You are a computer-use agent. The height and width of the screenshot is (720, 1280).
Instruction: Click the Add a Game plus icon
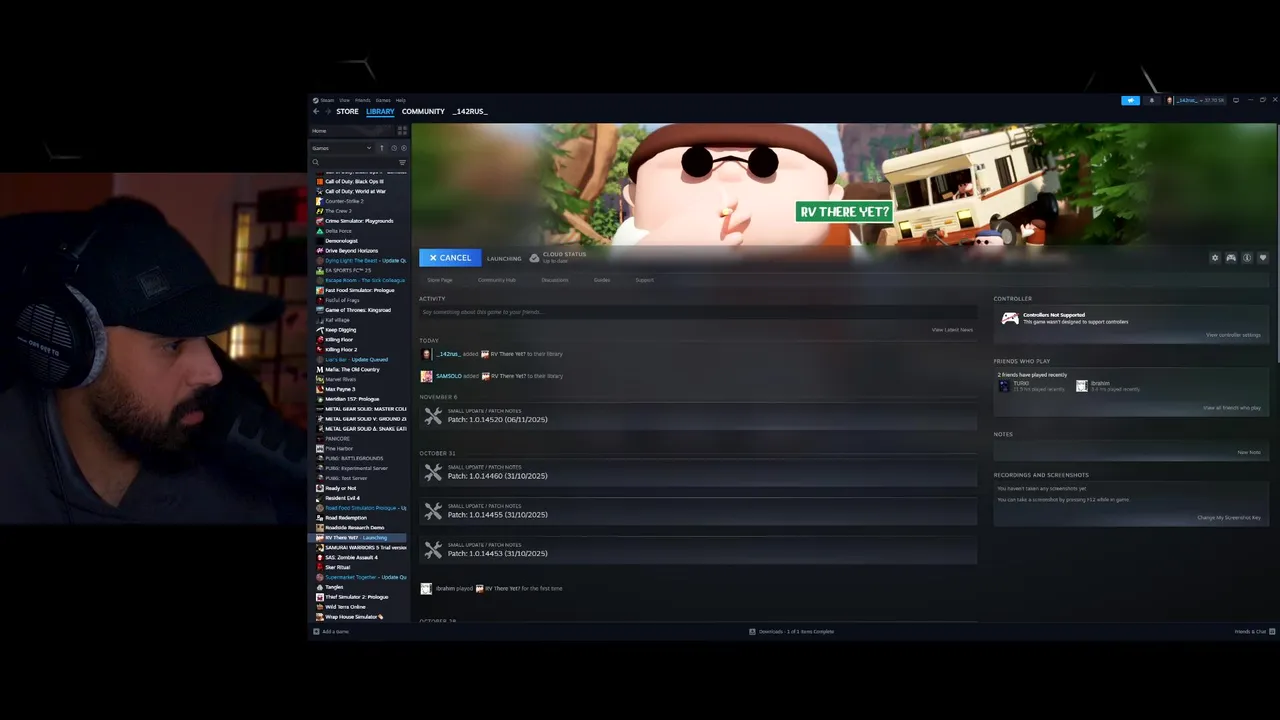(x=316, y=631)
